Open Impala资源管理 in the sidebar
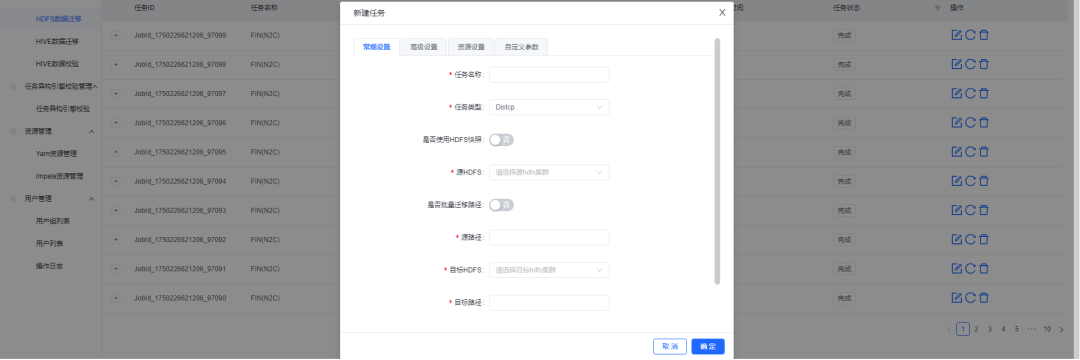Screen dimensions: 1080x360 click(59, 176)
